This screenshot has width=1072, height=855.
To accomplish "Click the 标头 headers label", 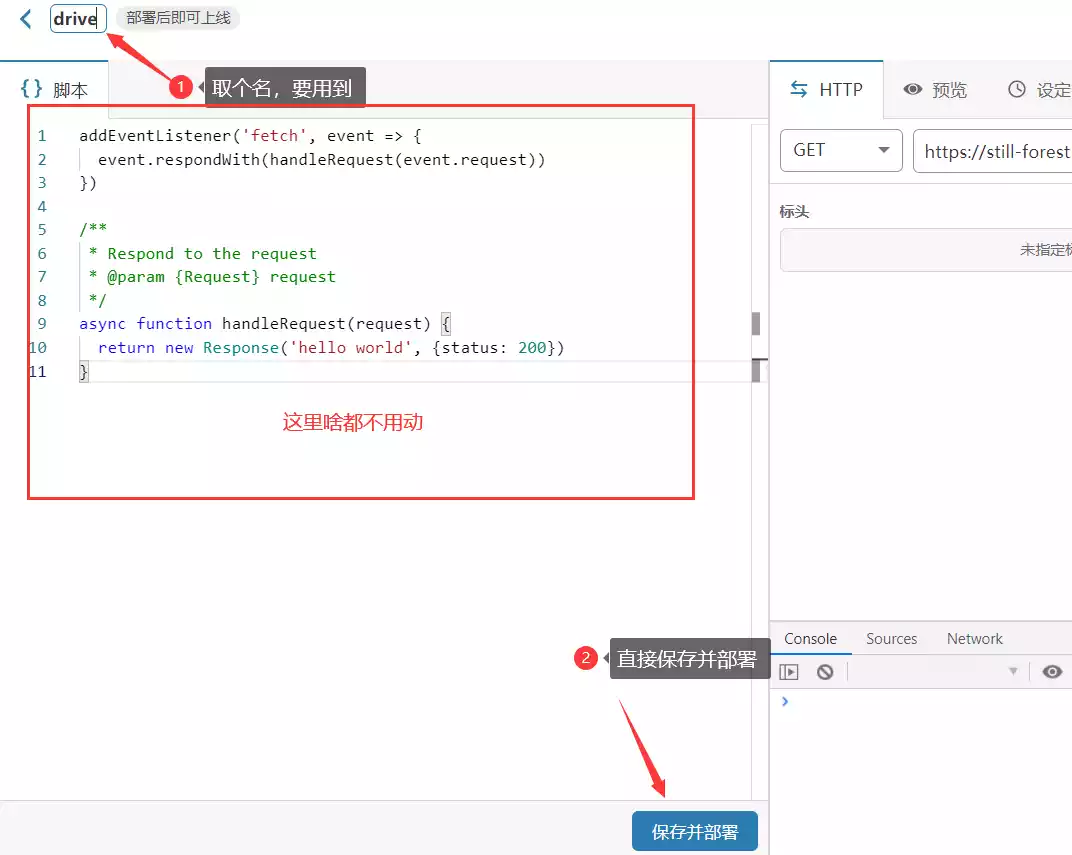I will point(794,212).
